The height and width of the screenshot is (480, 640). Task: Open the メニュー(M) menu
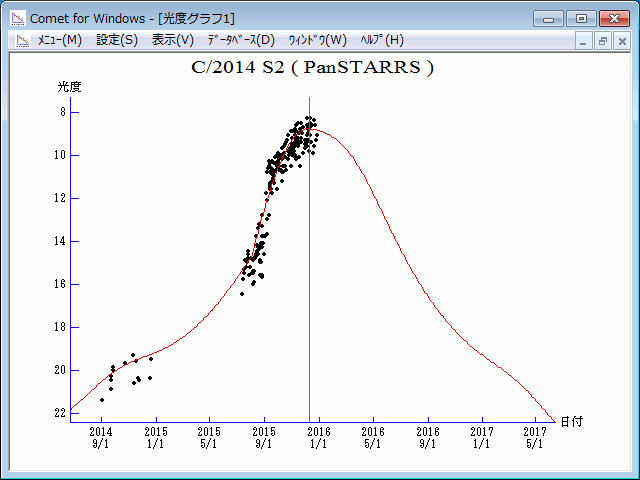pos(60,40)
